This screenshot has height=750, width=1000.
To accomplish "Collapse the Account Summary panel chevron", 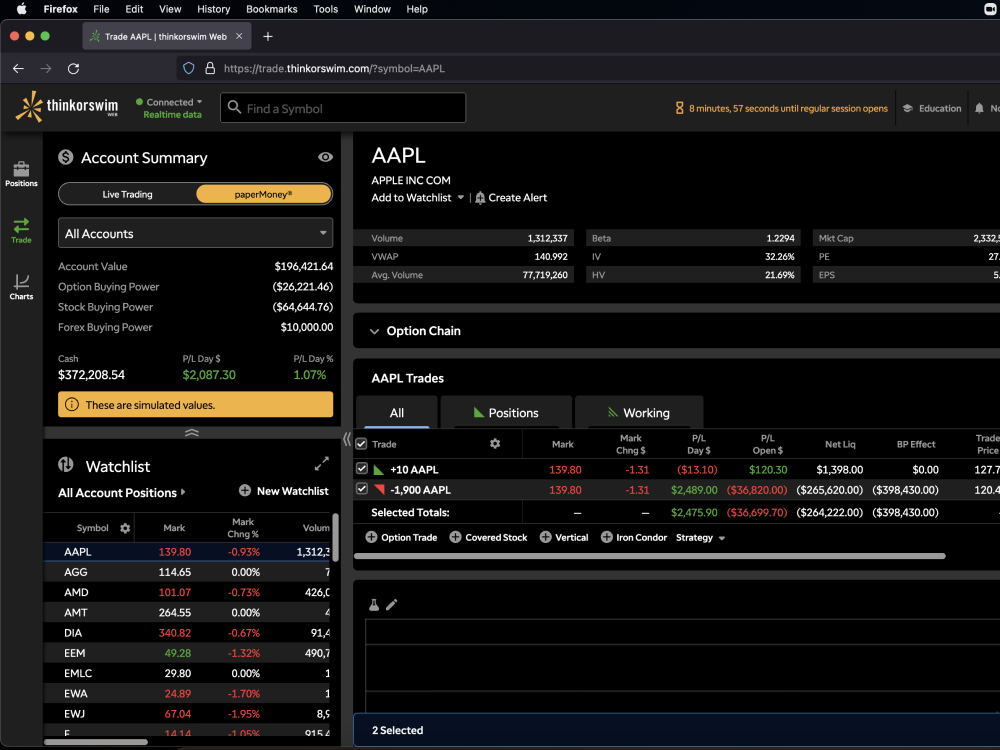I will [x=191, y=432].
